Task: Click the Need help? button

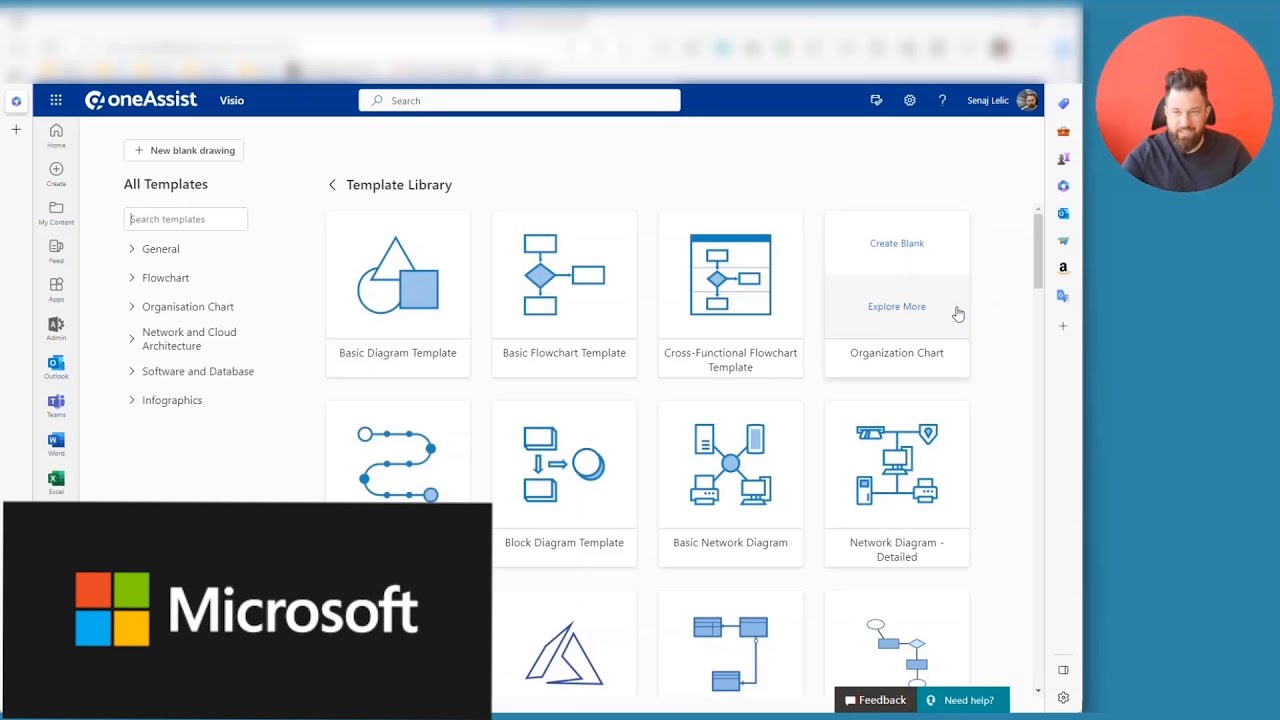Action: click(963, 700)
